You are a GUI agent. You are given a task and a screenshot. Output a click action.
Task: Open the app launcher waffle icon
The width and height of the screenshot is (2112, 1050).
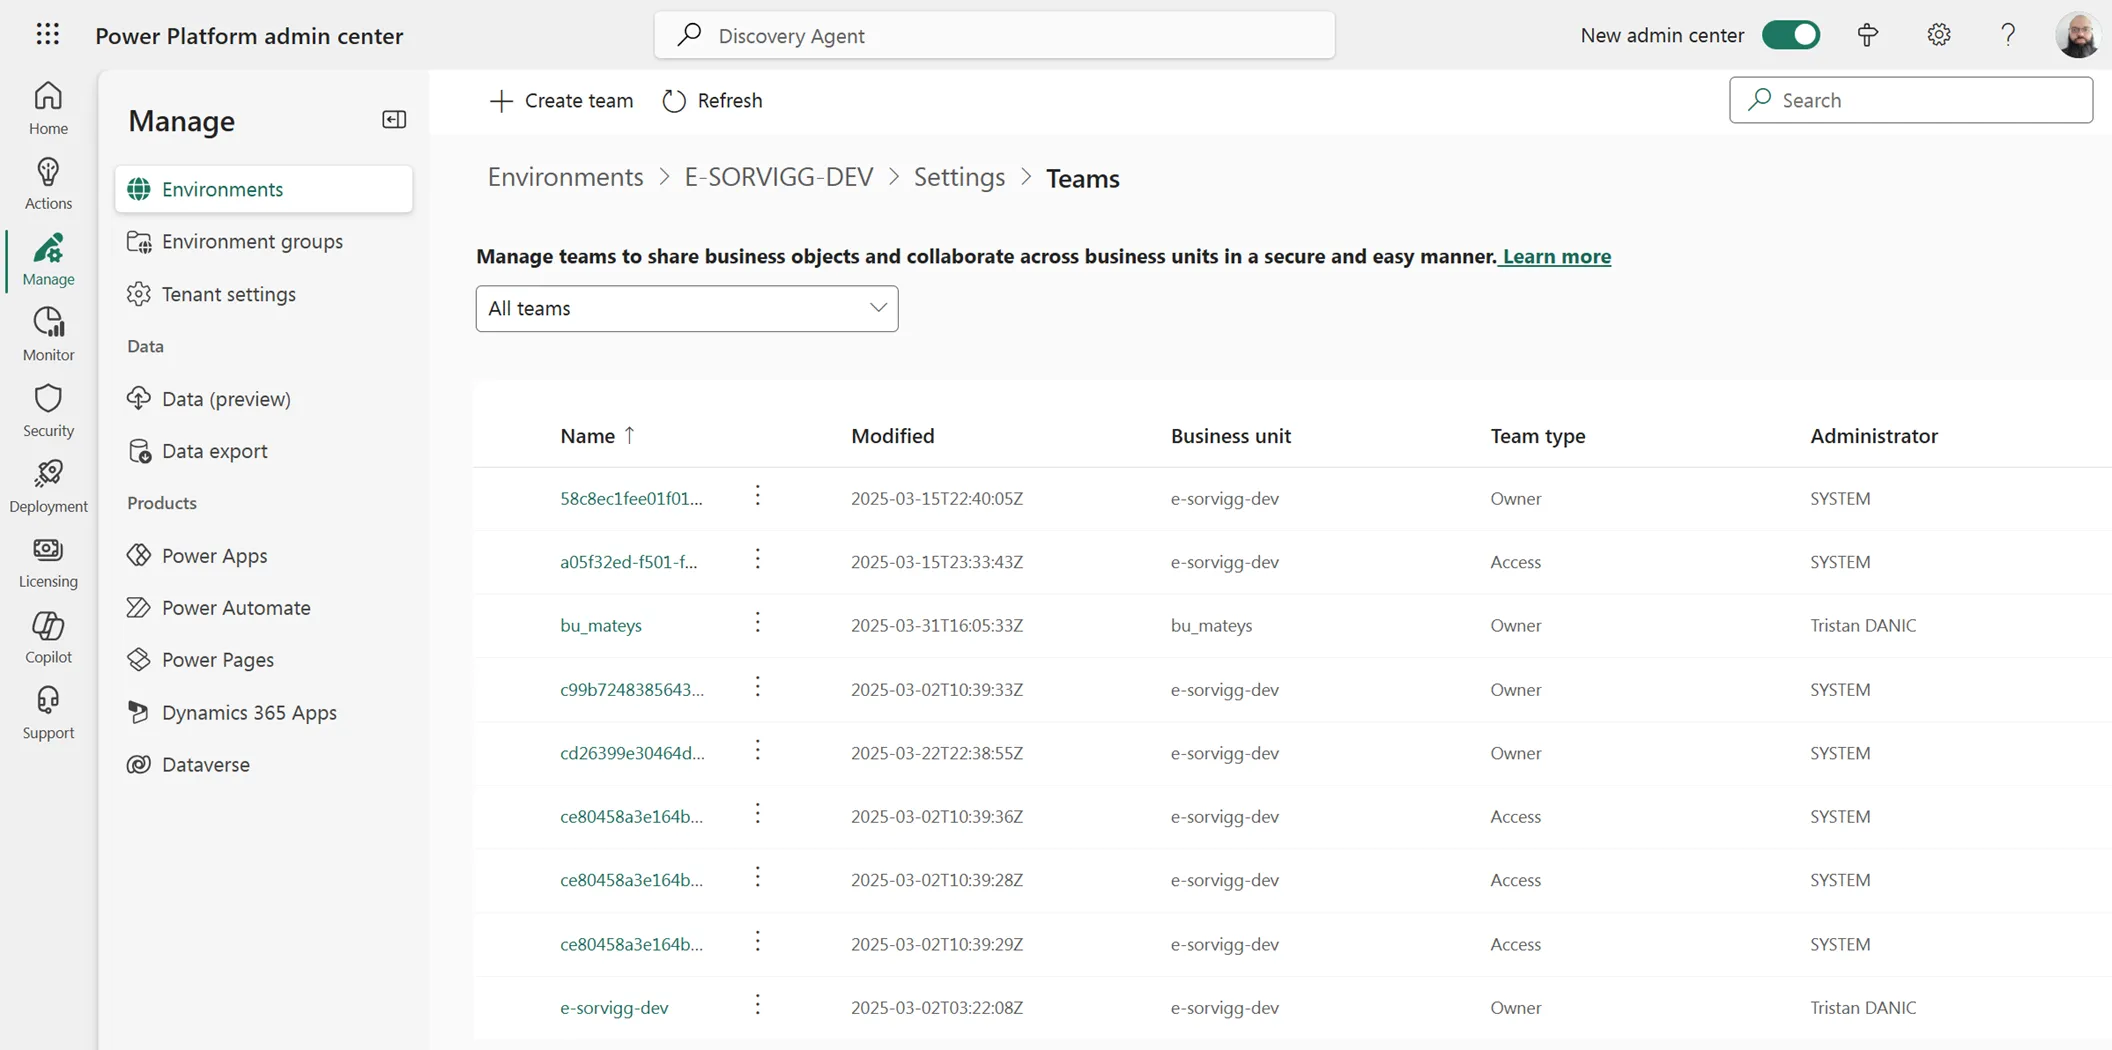(x=47, y=35)
